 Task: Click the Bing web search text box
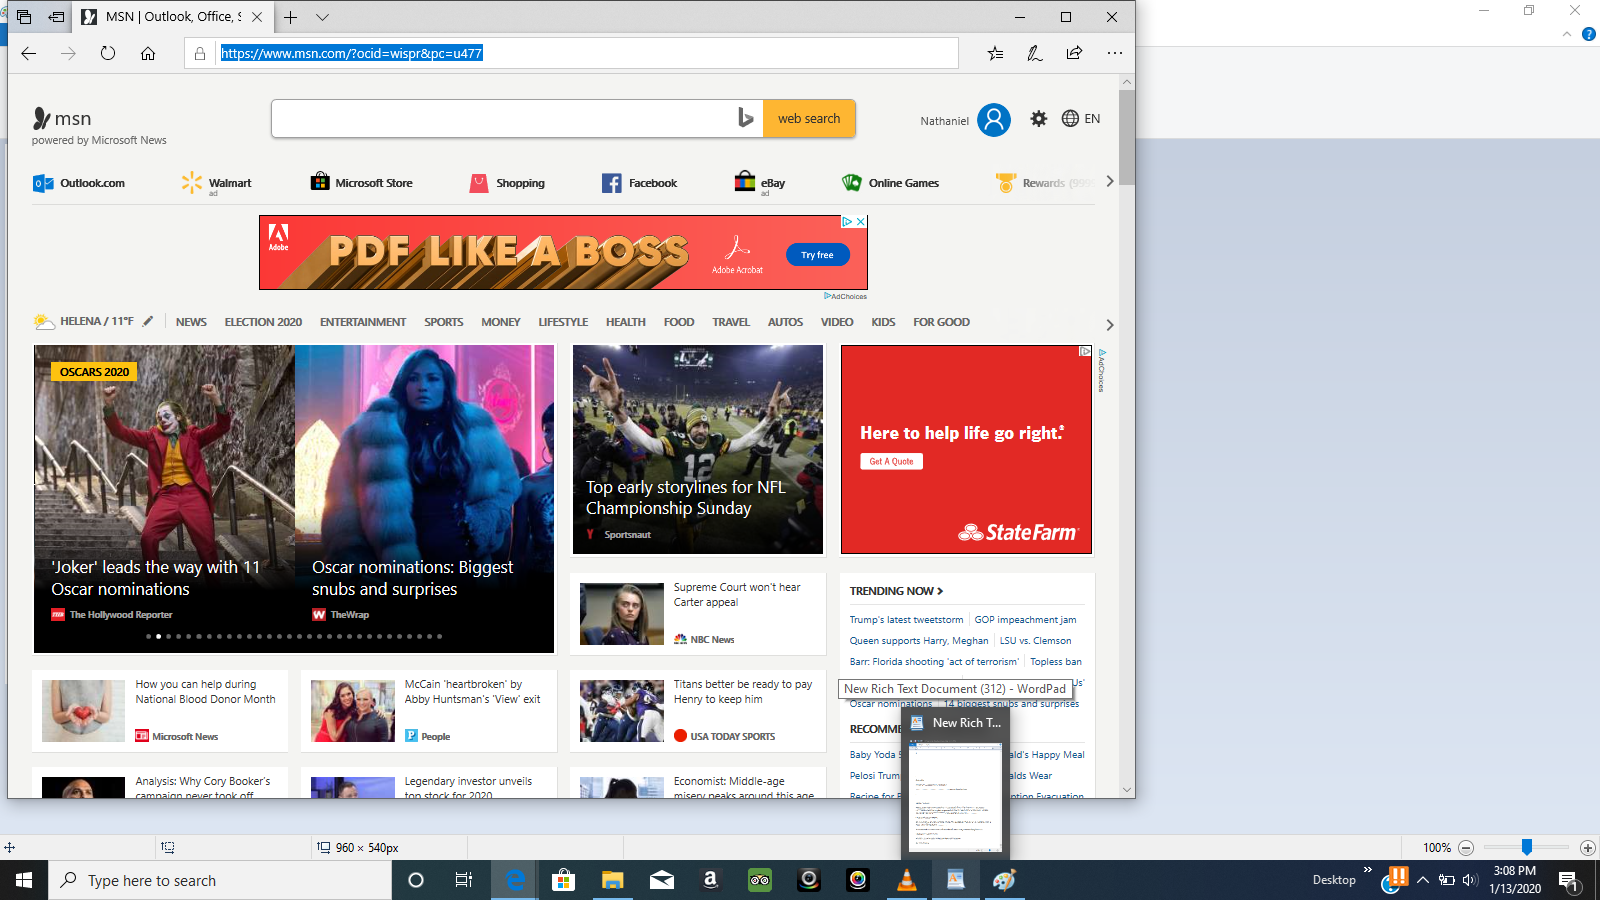[x=505, y=118]
